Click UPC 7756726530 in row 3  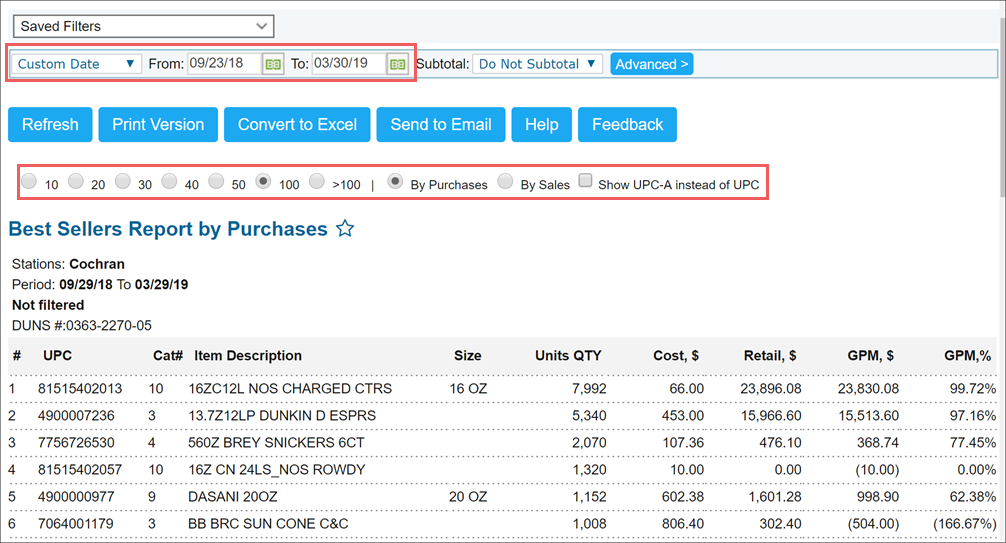[76, 443]
